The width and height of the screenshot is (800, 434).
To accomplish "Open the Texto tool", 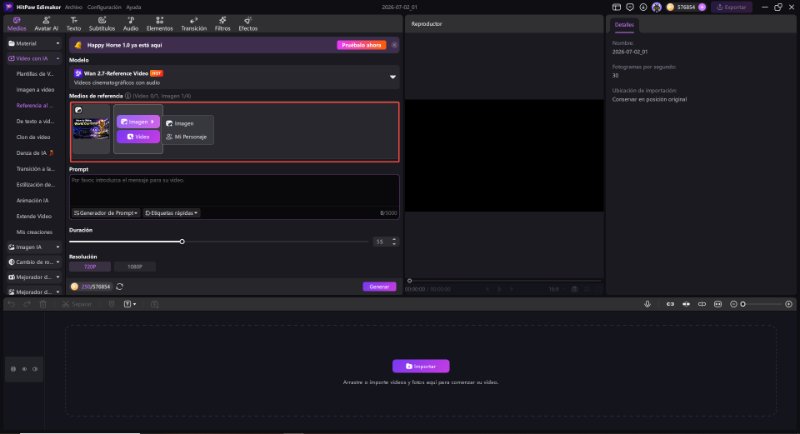I will click(73, 24).
